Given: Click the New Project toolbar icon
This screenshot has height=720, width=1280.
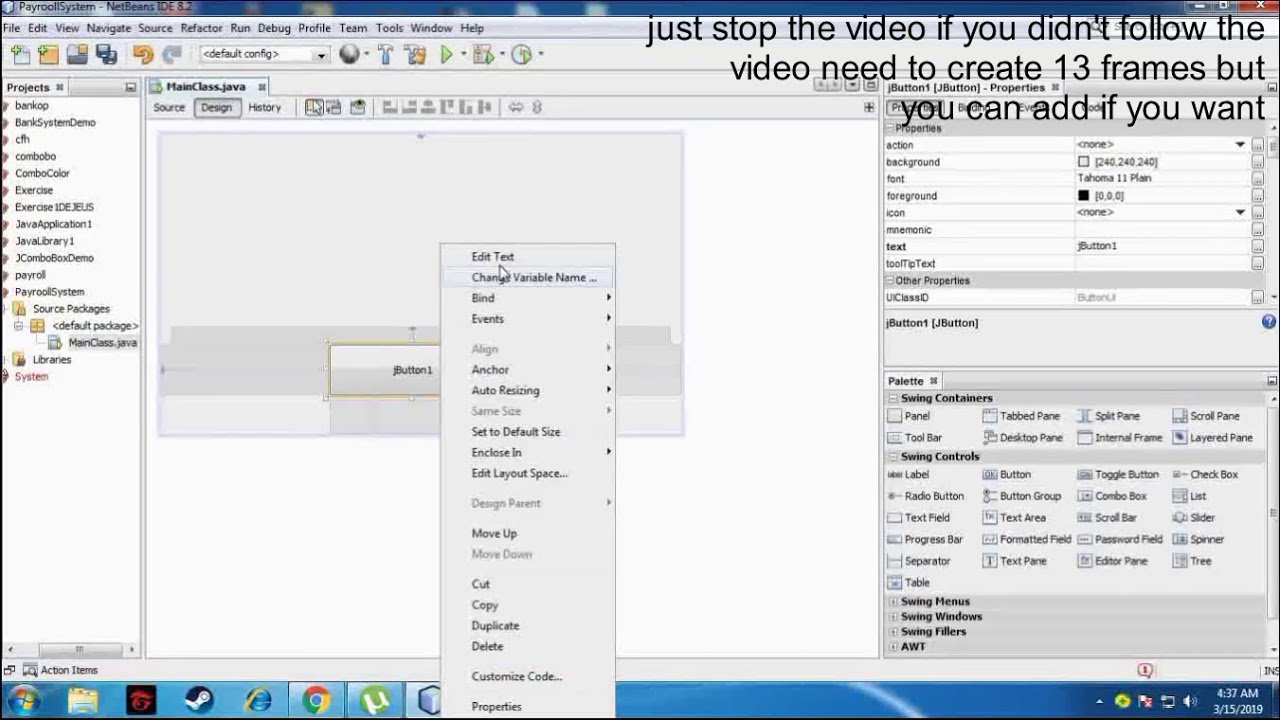Looking at the screenshot, I should coord(47,55).
